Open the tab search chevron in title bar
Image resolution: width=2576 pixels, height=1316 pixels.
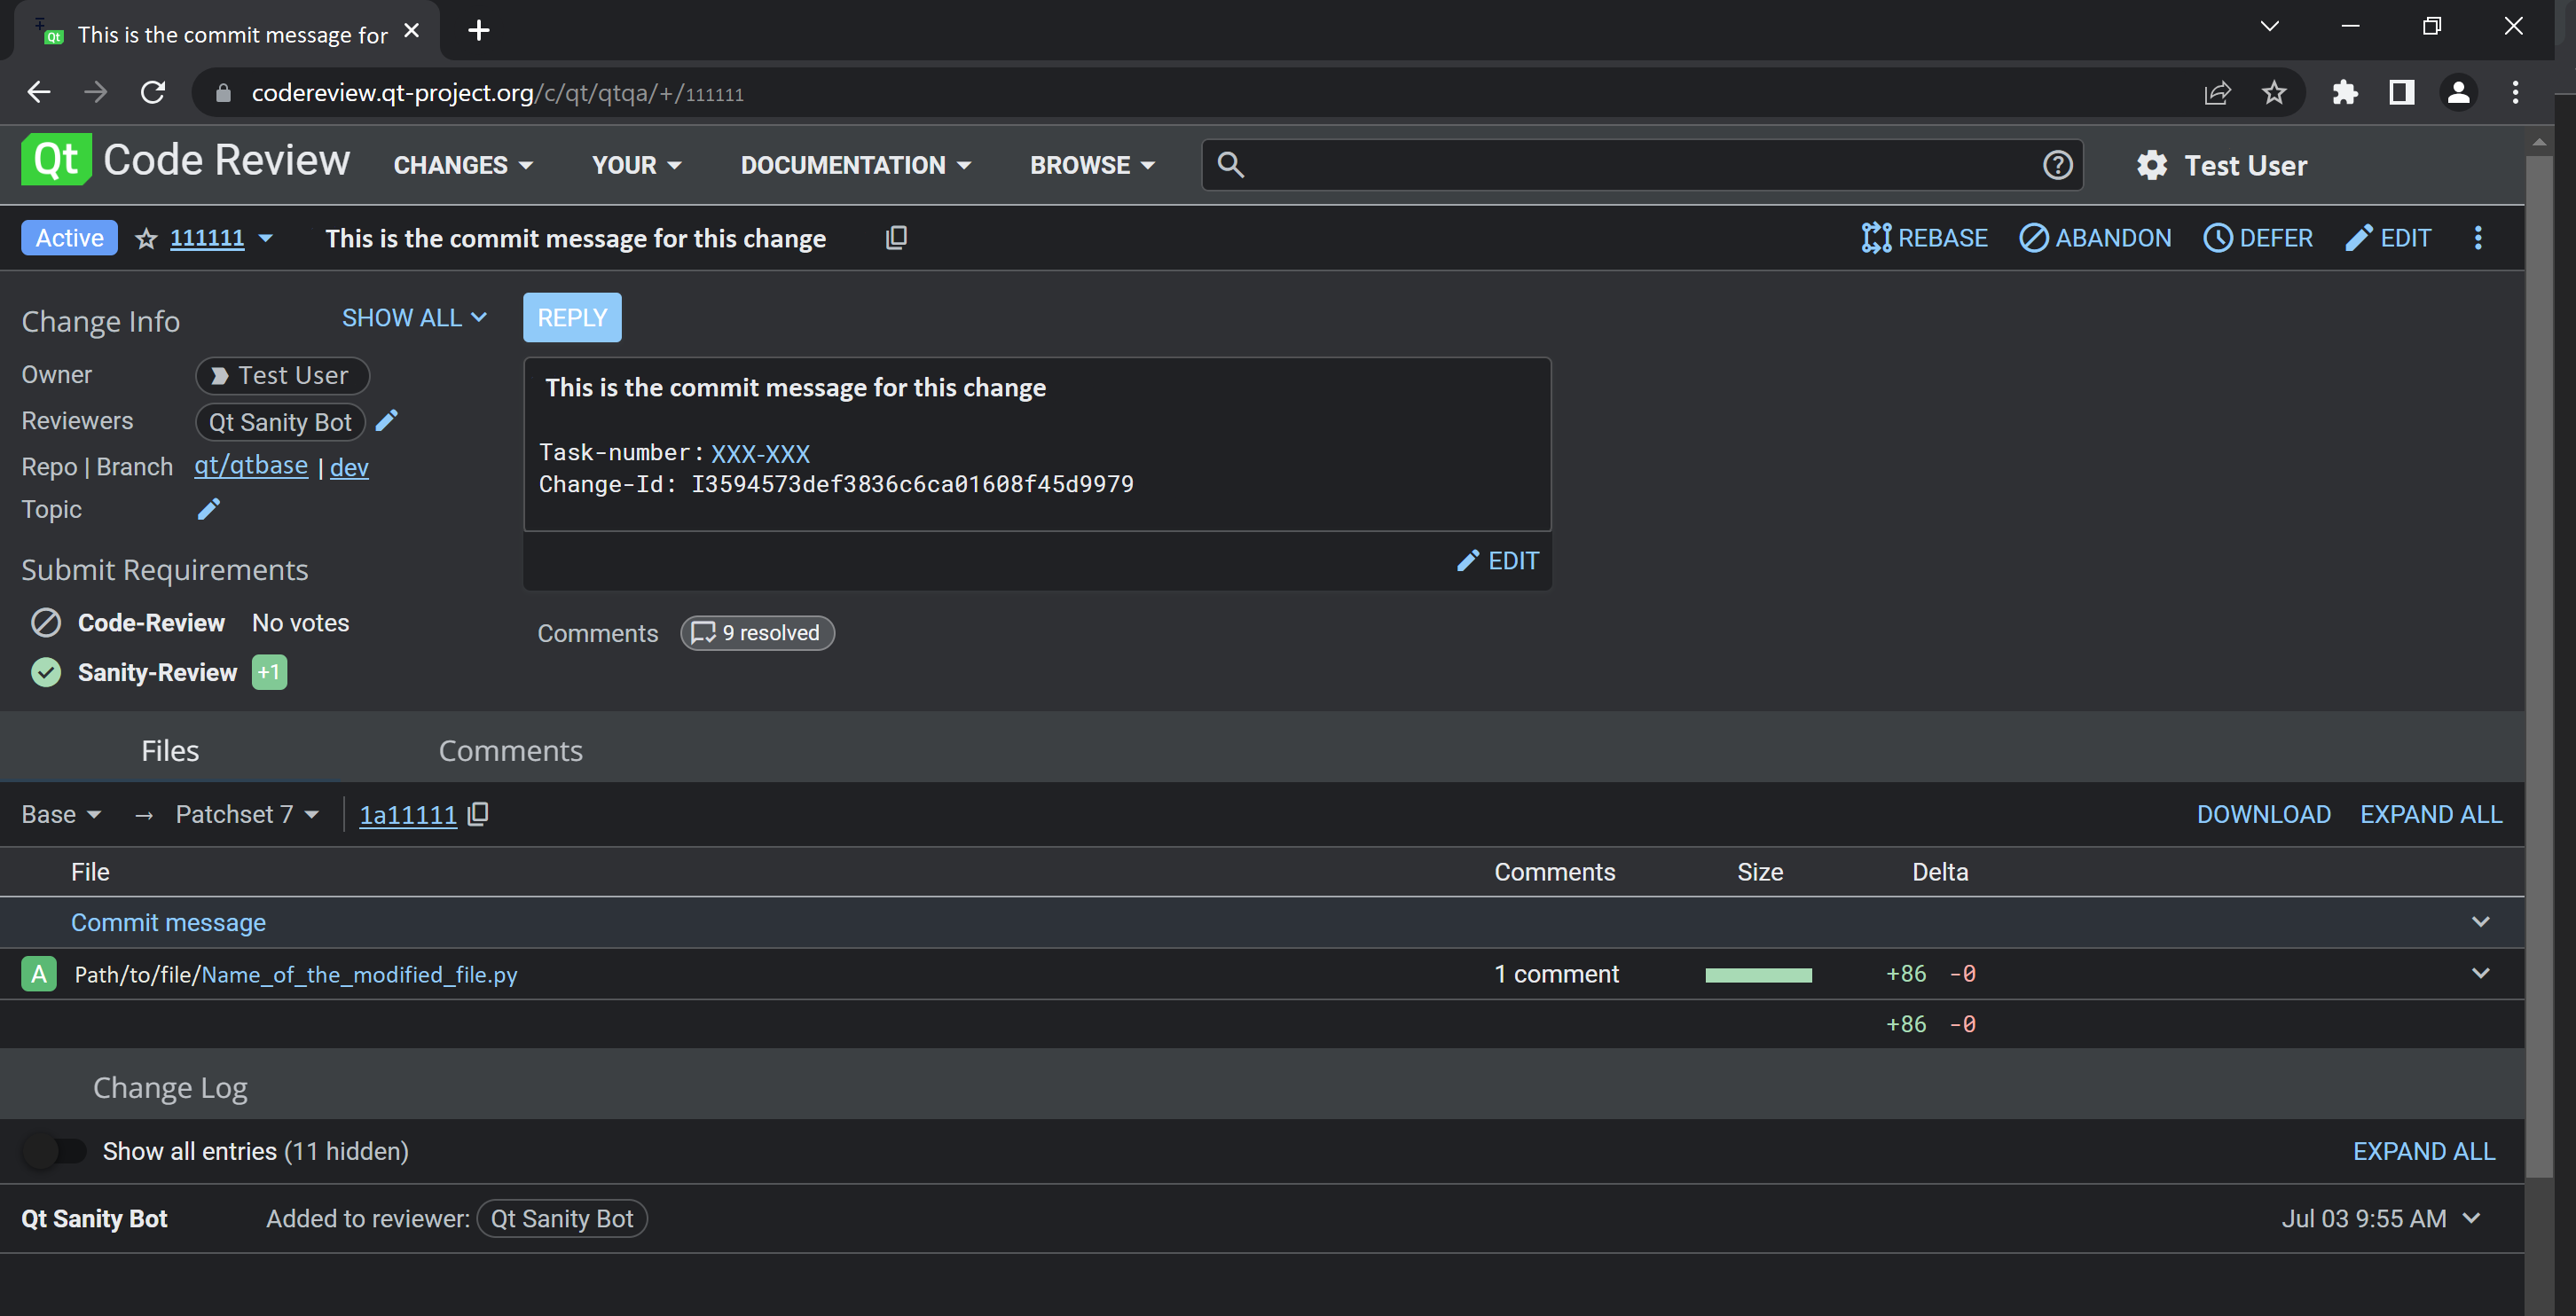[2270, 26]
